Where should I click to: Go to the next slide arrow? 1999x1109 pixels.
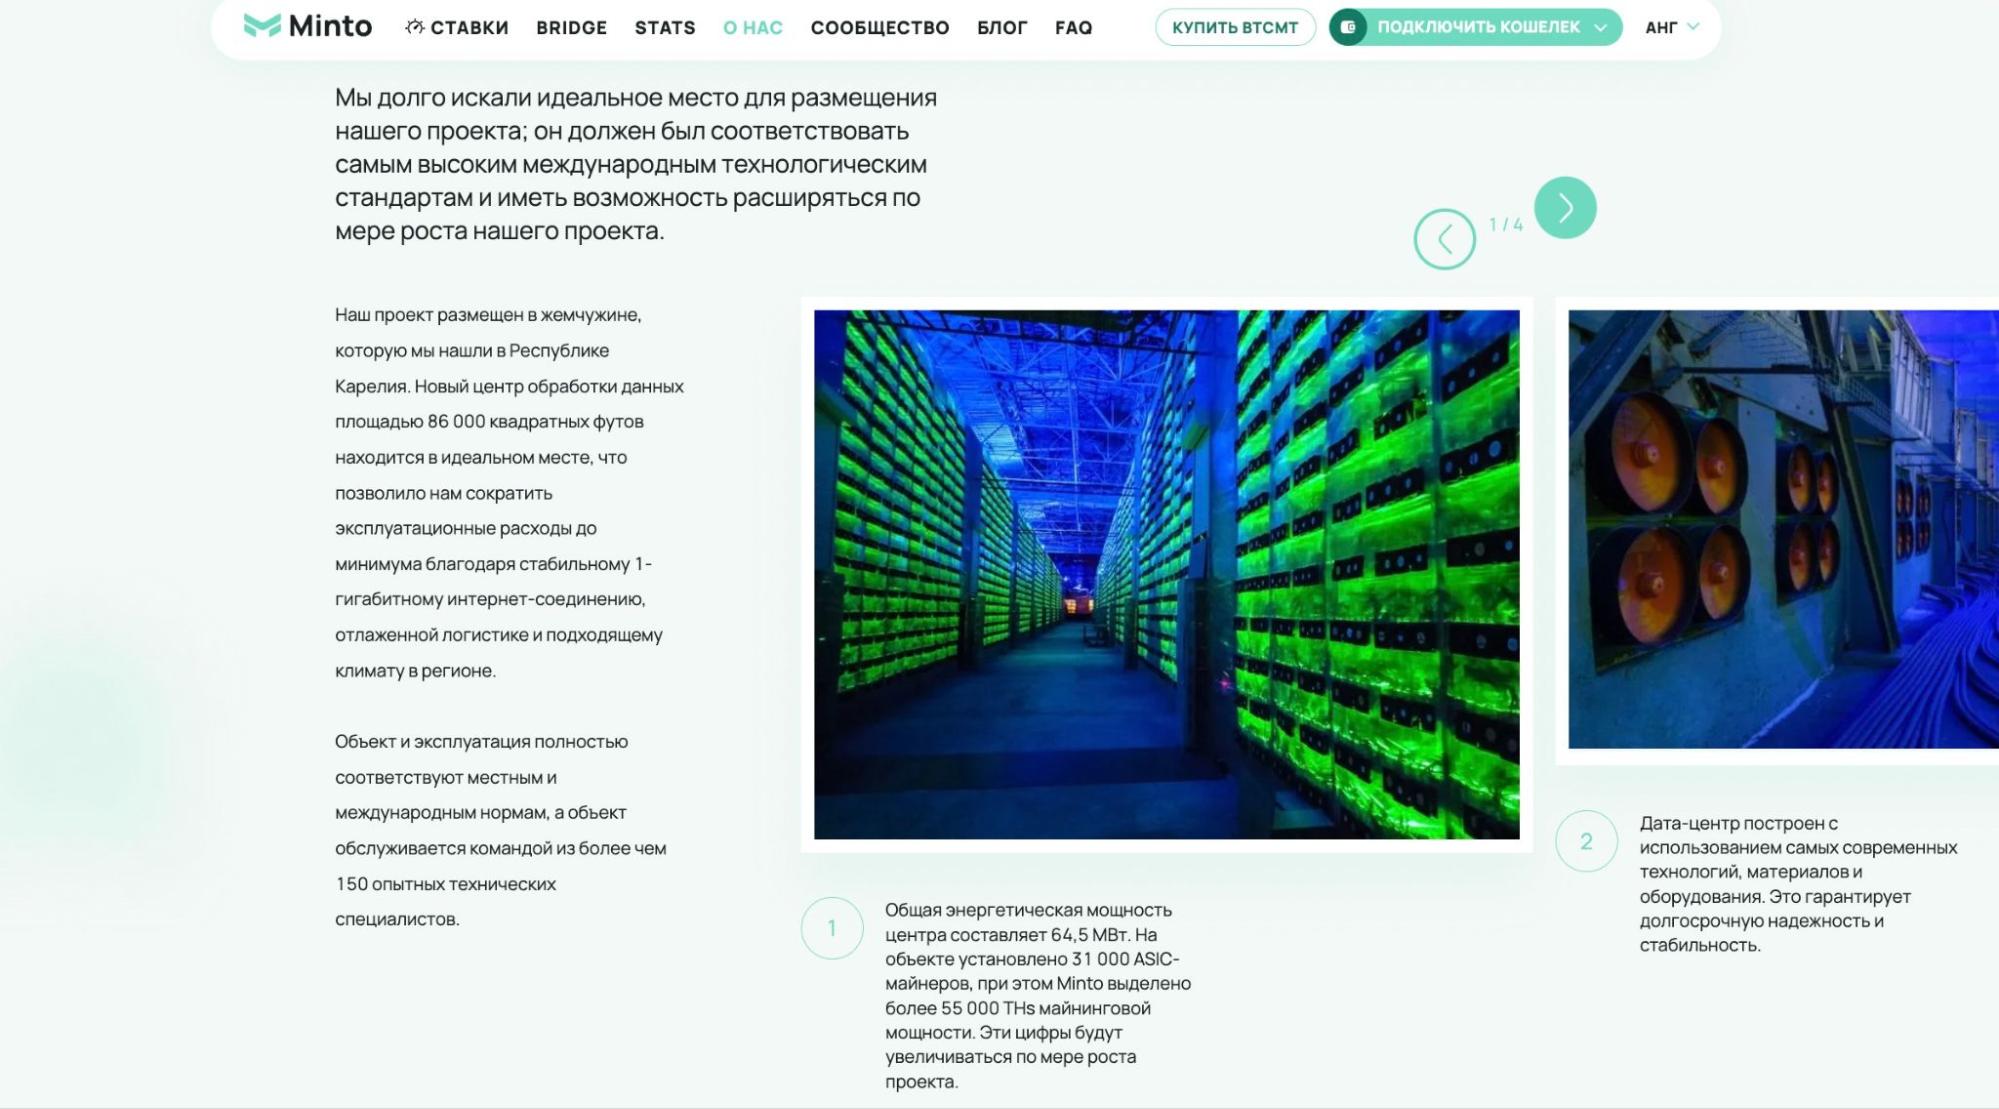1564,208
